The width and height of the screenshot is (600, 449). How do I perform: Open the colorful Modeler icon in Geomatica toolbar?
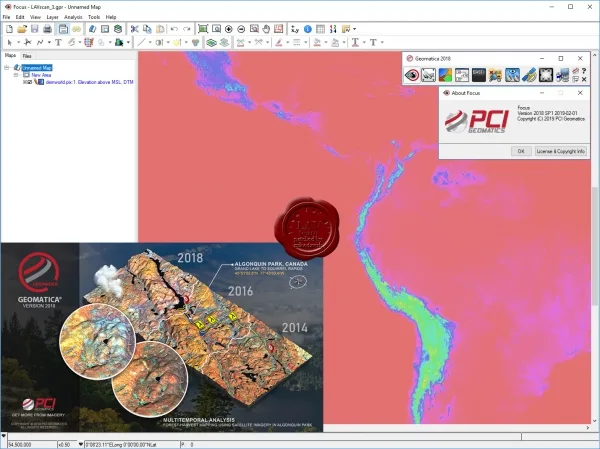click(445, 75)
